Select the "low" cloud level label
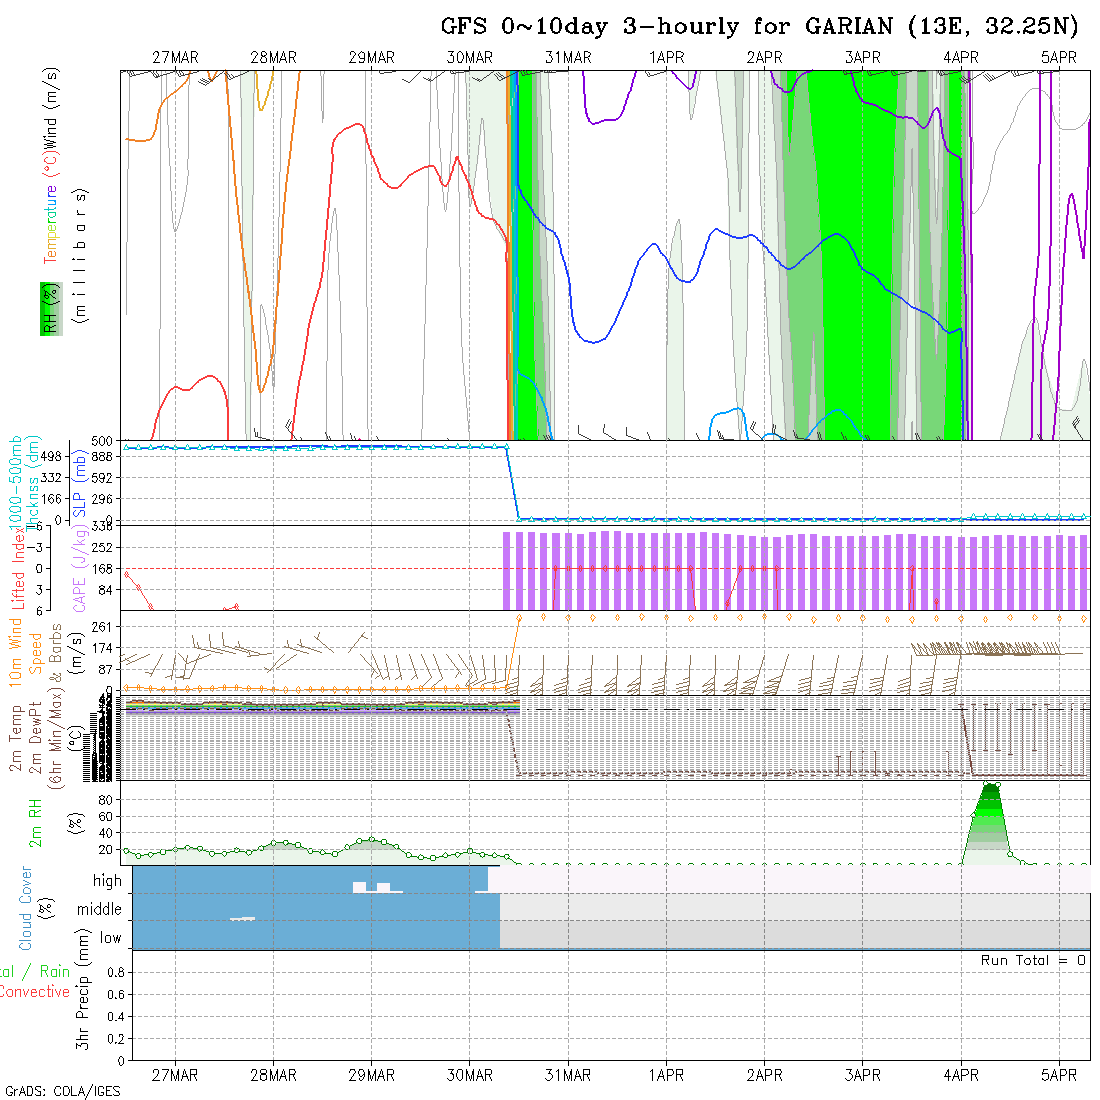 [110, 938]
